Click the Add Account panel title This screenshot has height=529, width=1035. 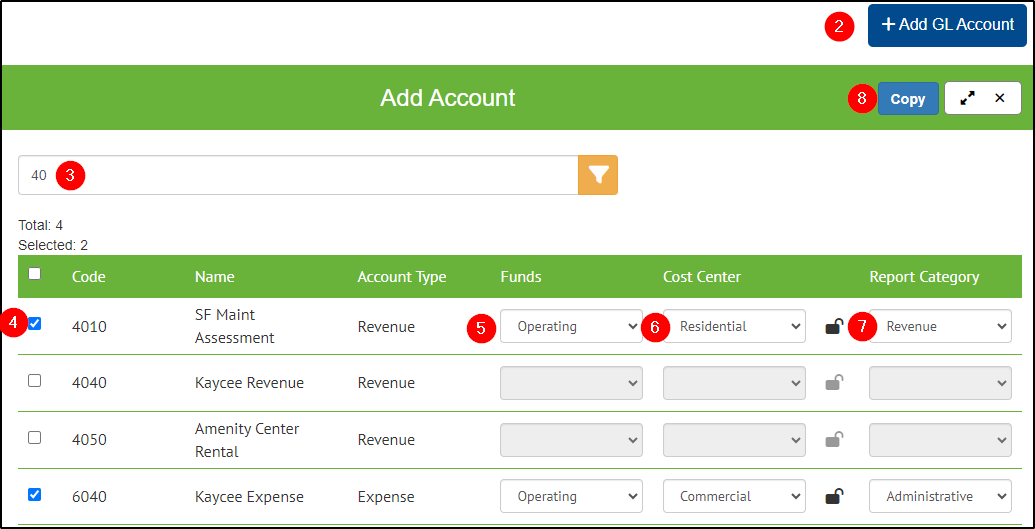point(448,98)
